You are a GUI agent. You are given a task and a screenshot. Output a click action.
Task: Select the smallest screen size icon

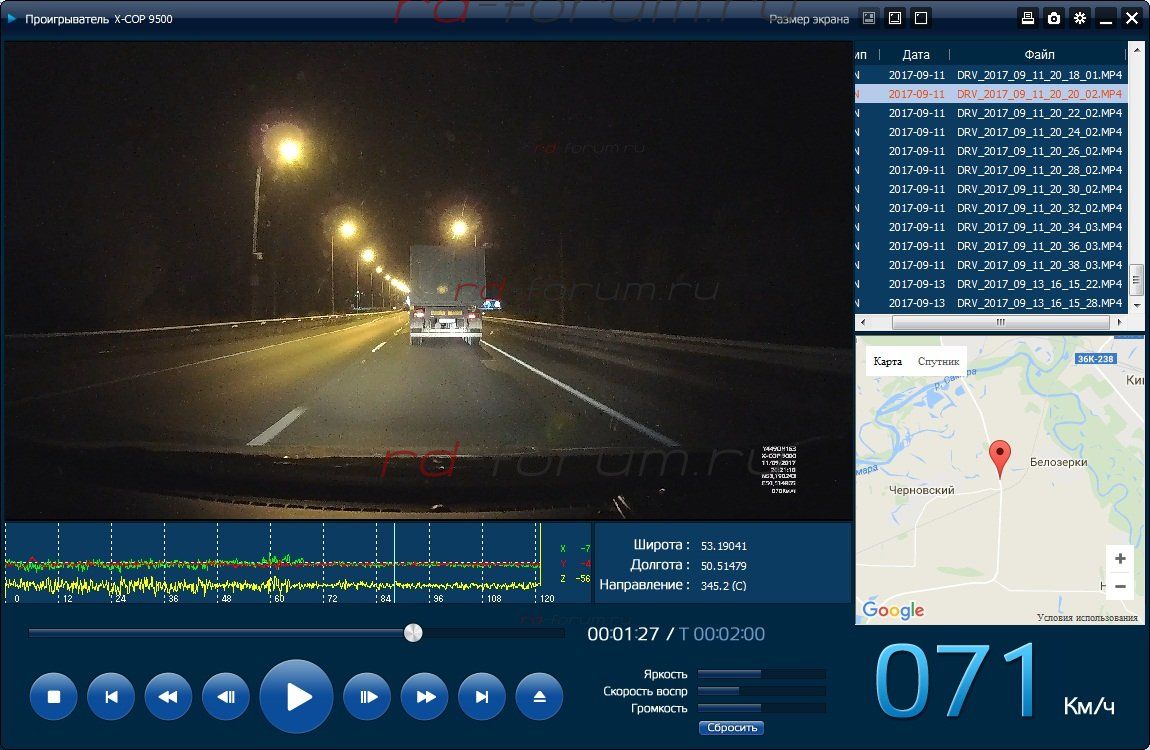pyautogui.click(x=869, y=18)
